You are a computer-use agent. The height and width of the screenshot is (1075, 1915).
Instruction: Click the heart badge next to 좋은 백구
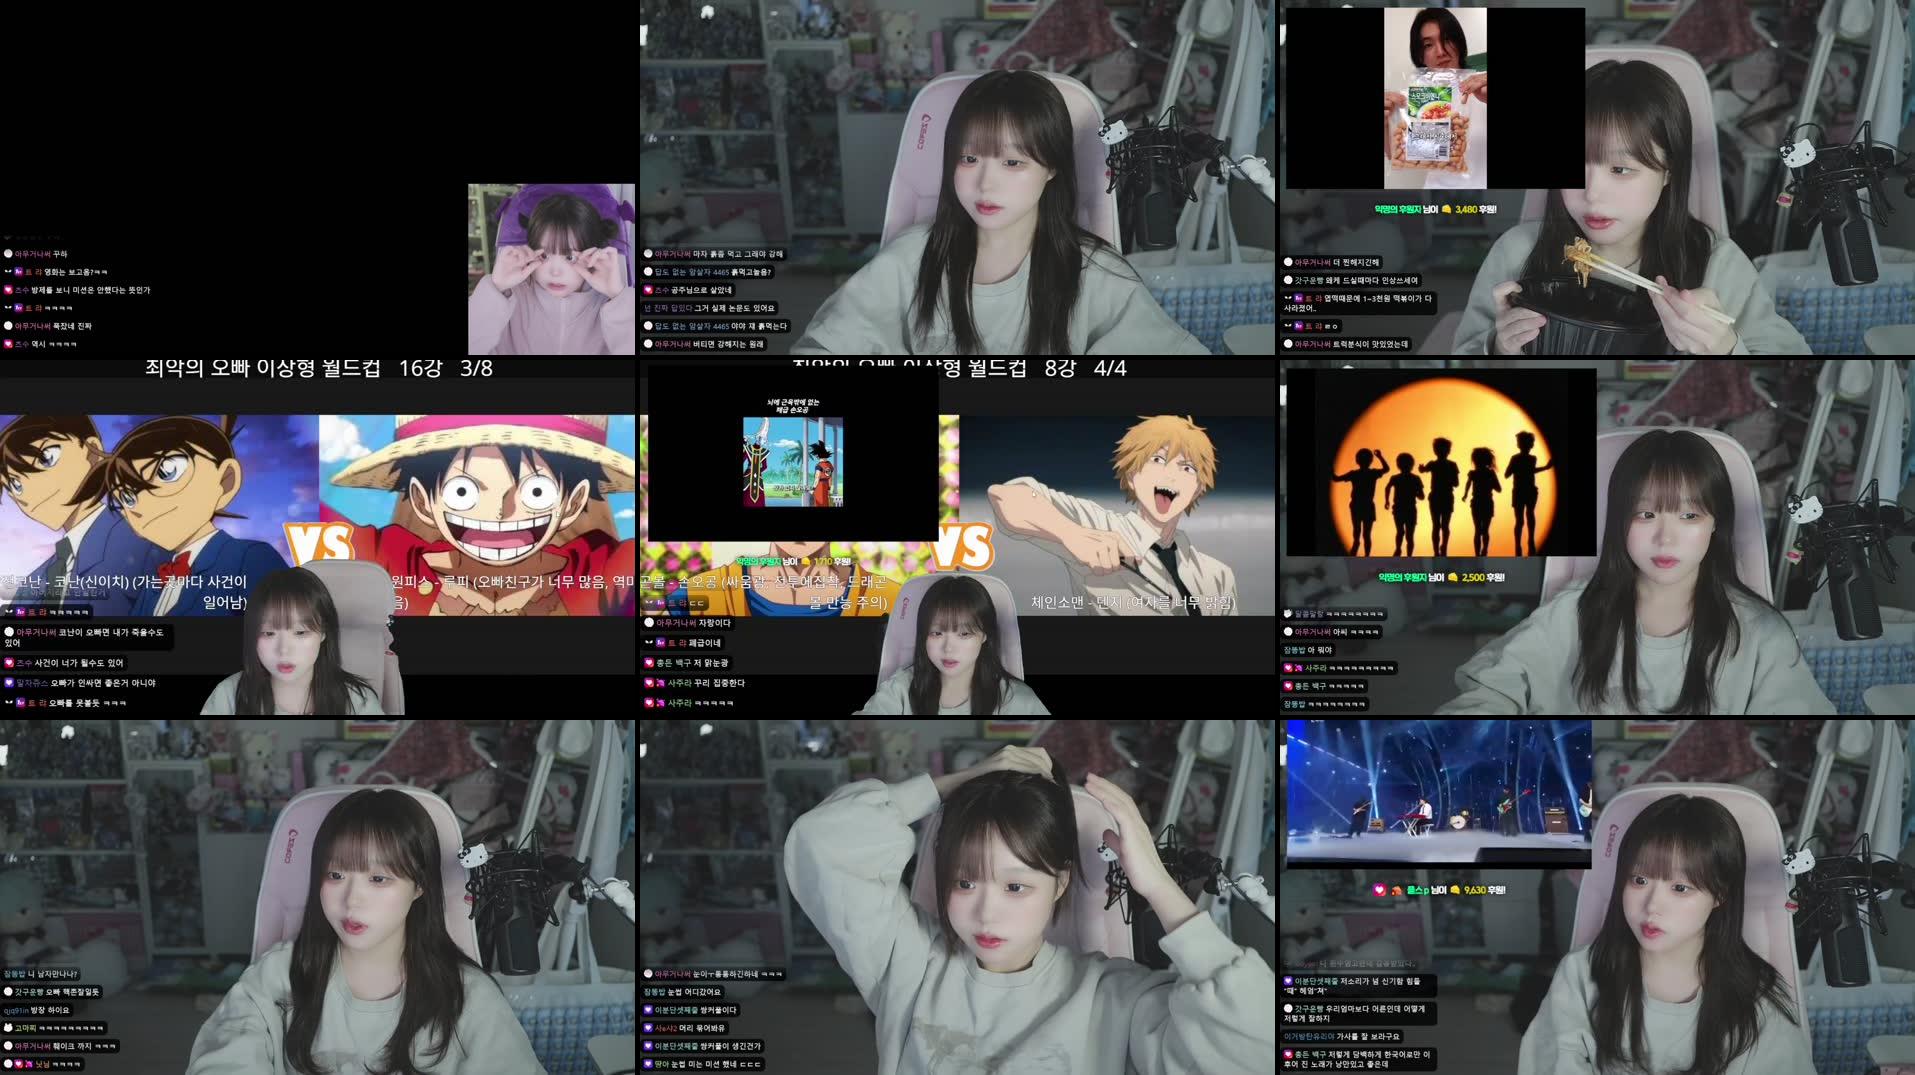click(x=1289, y=686)
